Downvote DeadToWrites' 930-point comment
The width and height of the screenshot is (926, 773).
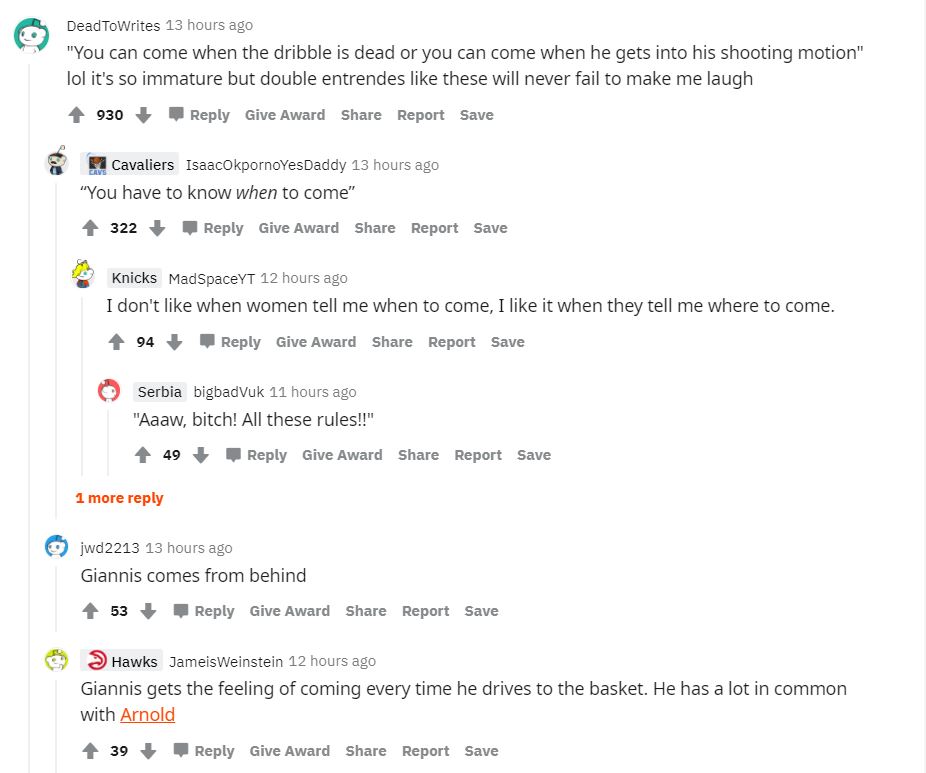(143, 115)
